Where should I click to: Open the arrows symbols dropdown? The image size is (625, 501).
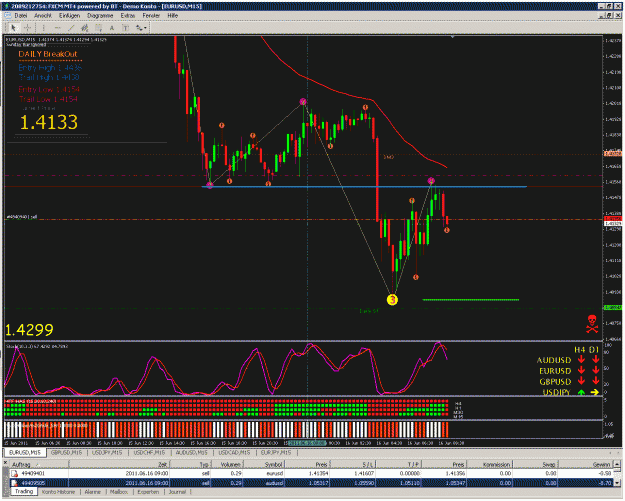(x=141, y=28)
